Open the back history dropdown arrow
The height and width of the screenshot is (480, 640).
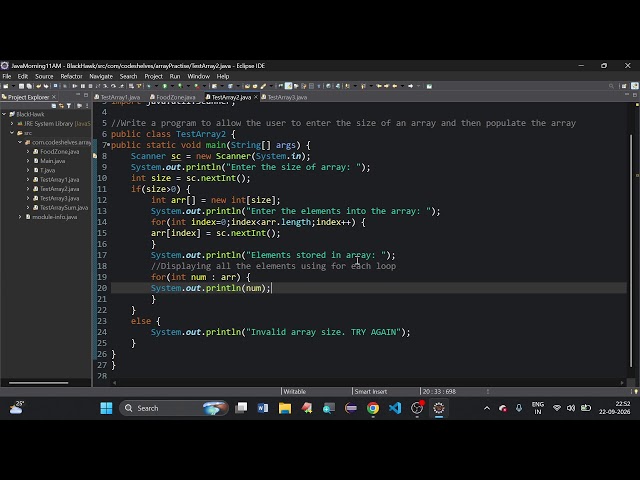pos(402,86)
